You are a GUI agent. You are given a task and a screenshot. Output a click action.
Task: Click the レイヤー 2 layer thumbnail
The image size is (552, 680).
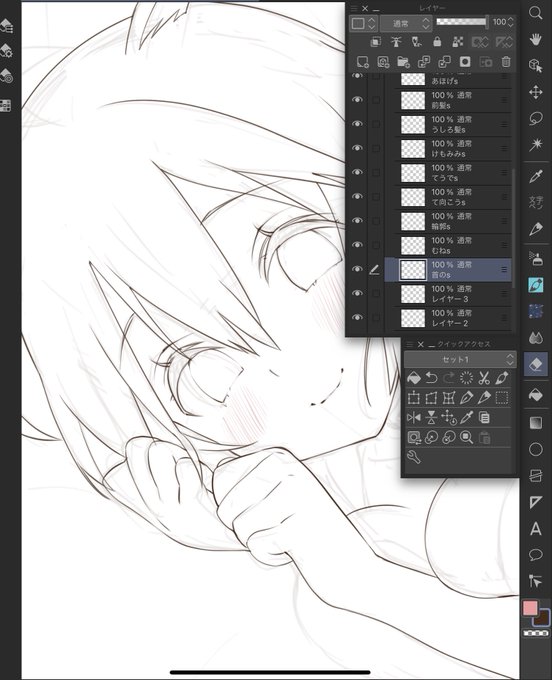413,318
